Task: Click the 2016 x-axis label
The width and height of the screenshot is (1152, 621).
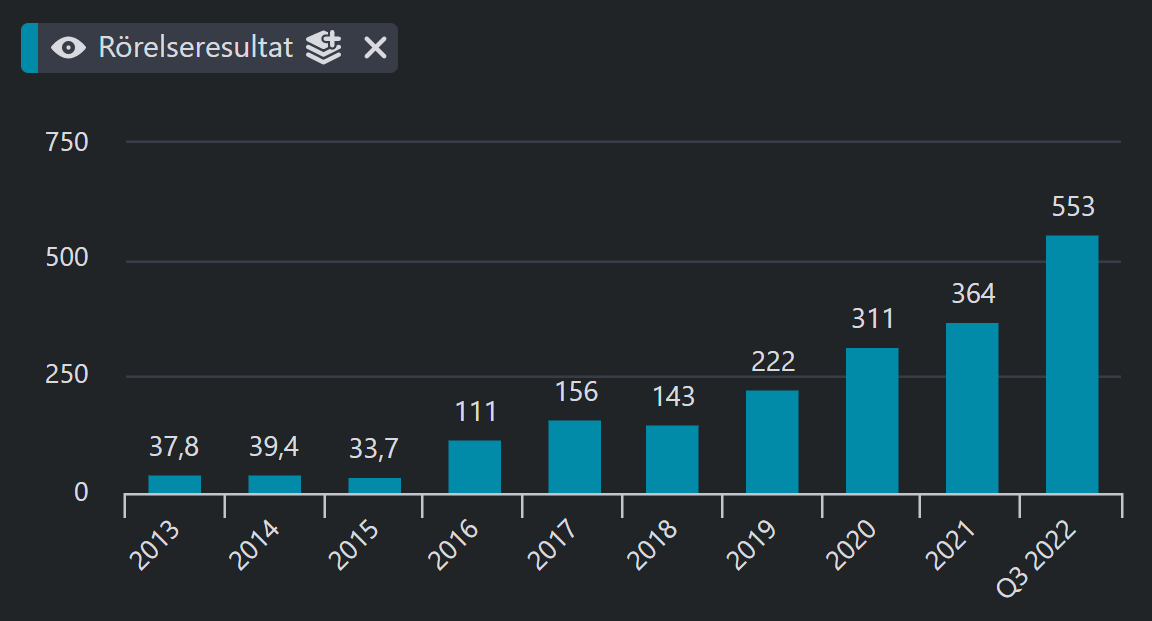Action: click(x=453, y=545)
